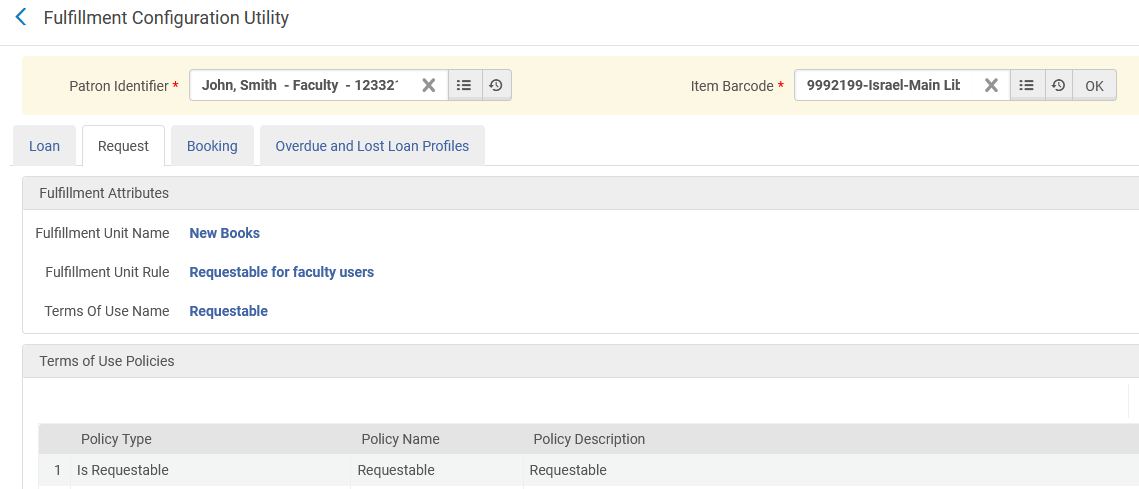
Task: Switch to the Loan tab
Action: coord(44,146)
